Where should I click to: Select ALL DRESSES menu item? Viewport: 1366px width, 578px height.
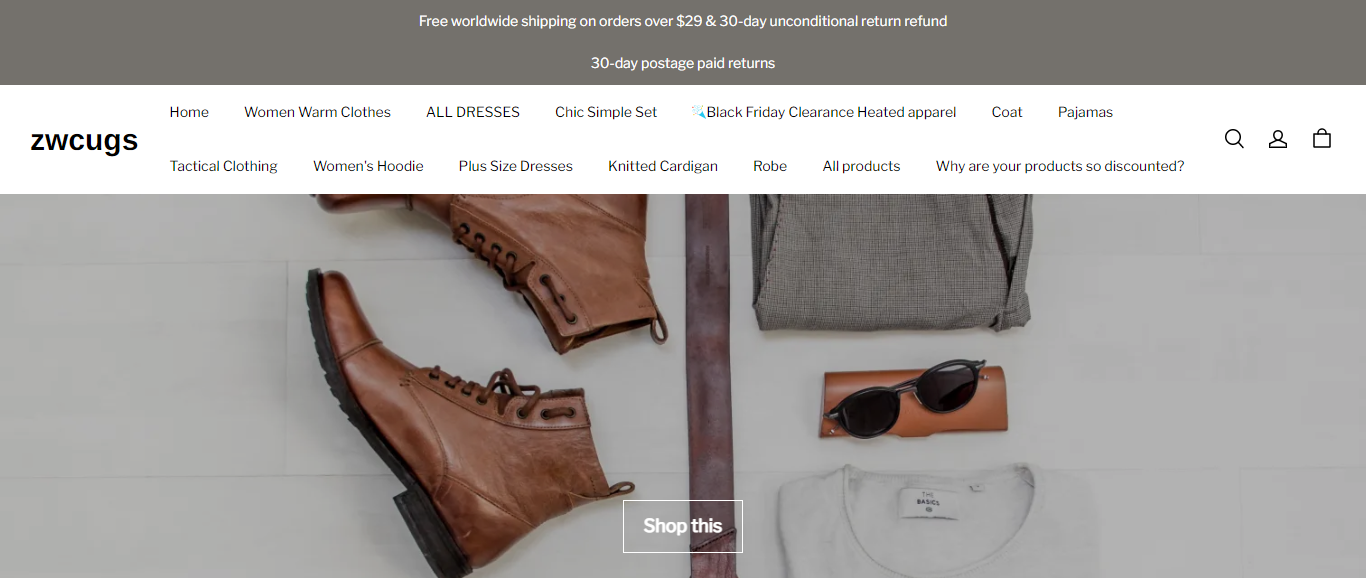pyautogui.click(x=473, y=112)
